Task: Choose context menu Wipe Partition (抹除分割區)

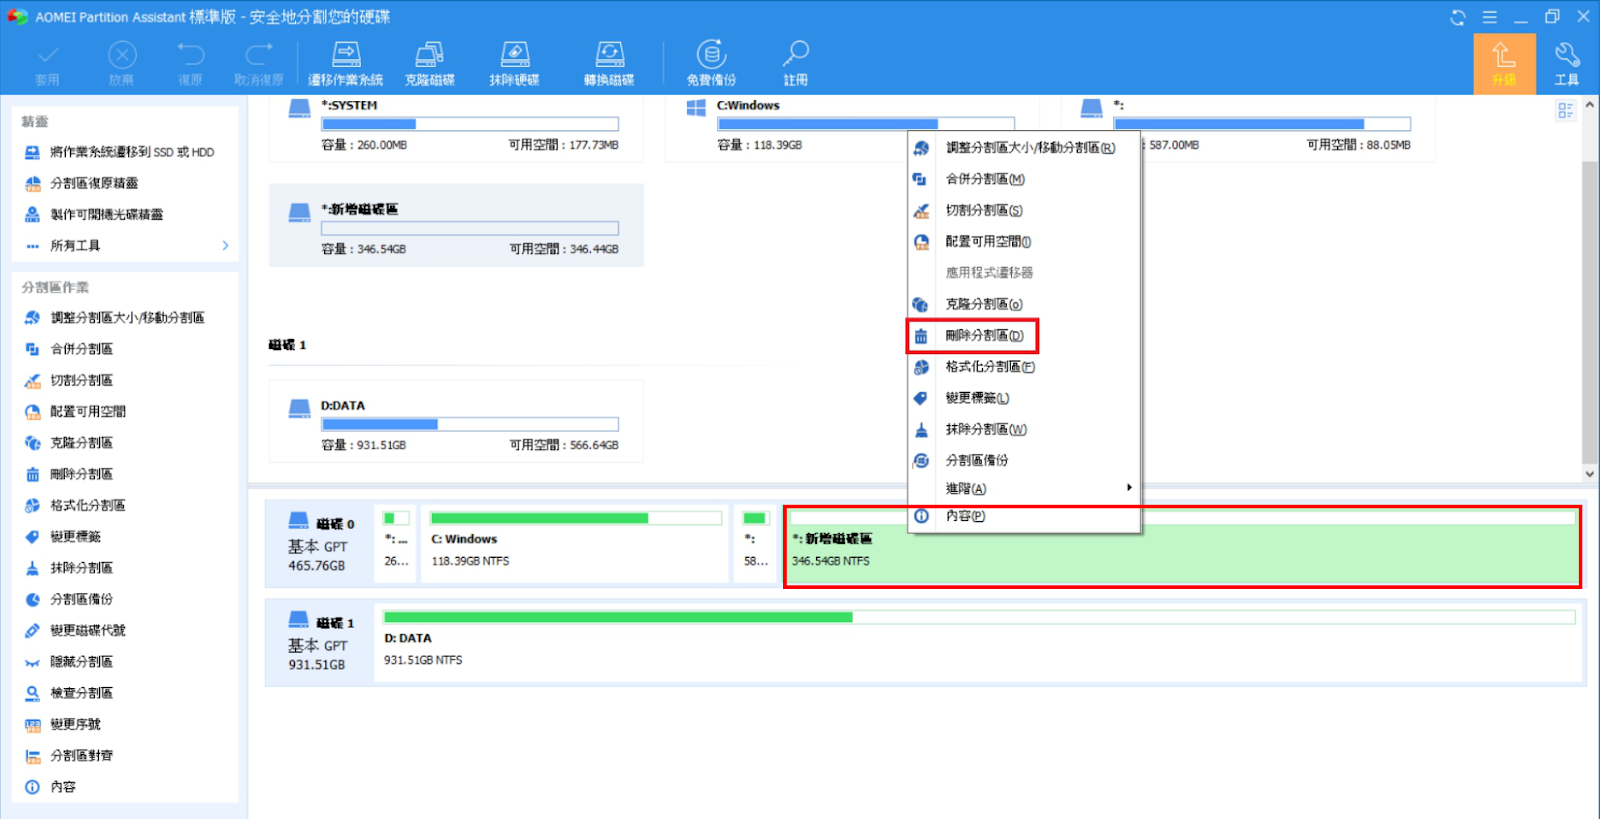Action: (1024, 429)
